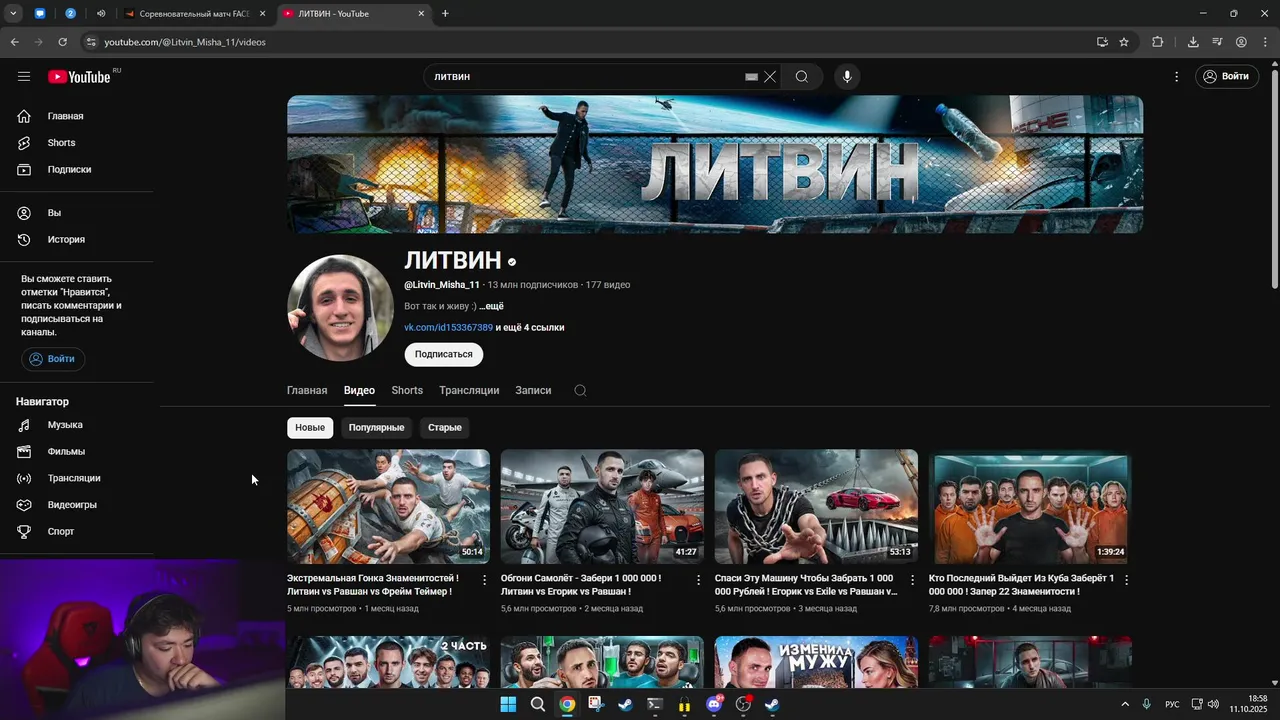Filter videos by Популярные chip
The width and height of the screenshot is (1280, 720).
[376, 428]
